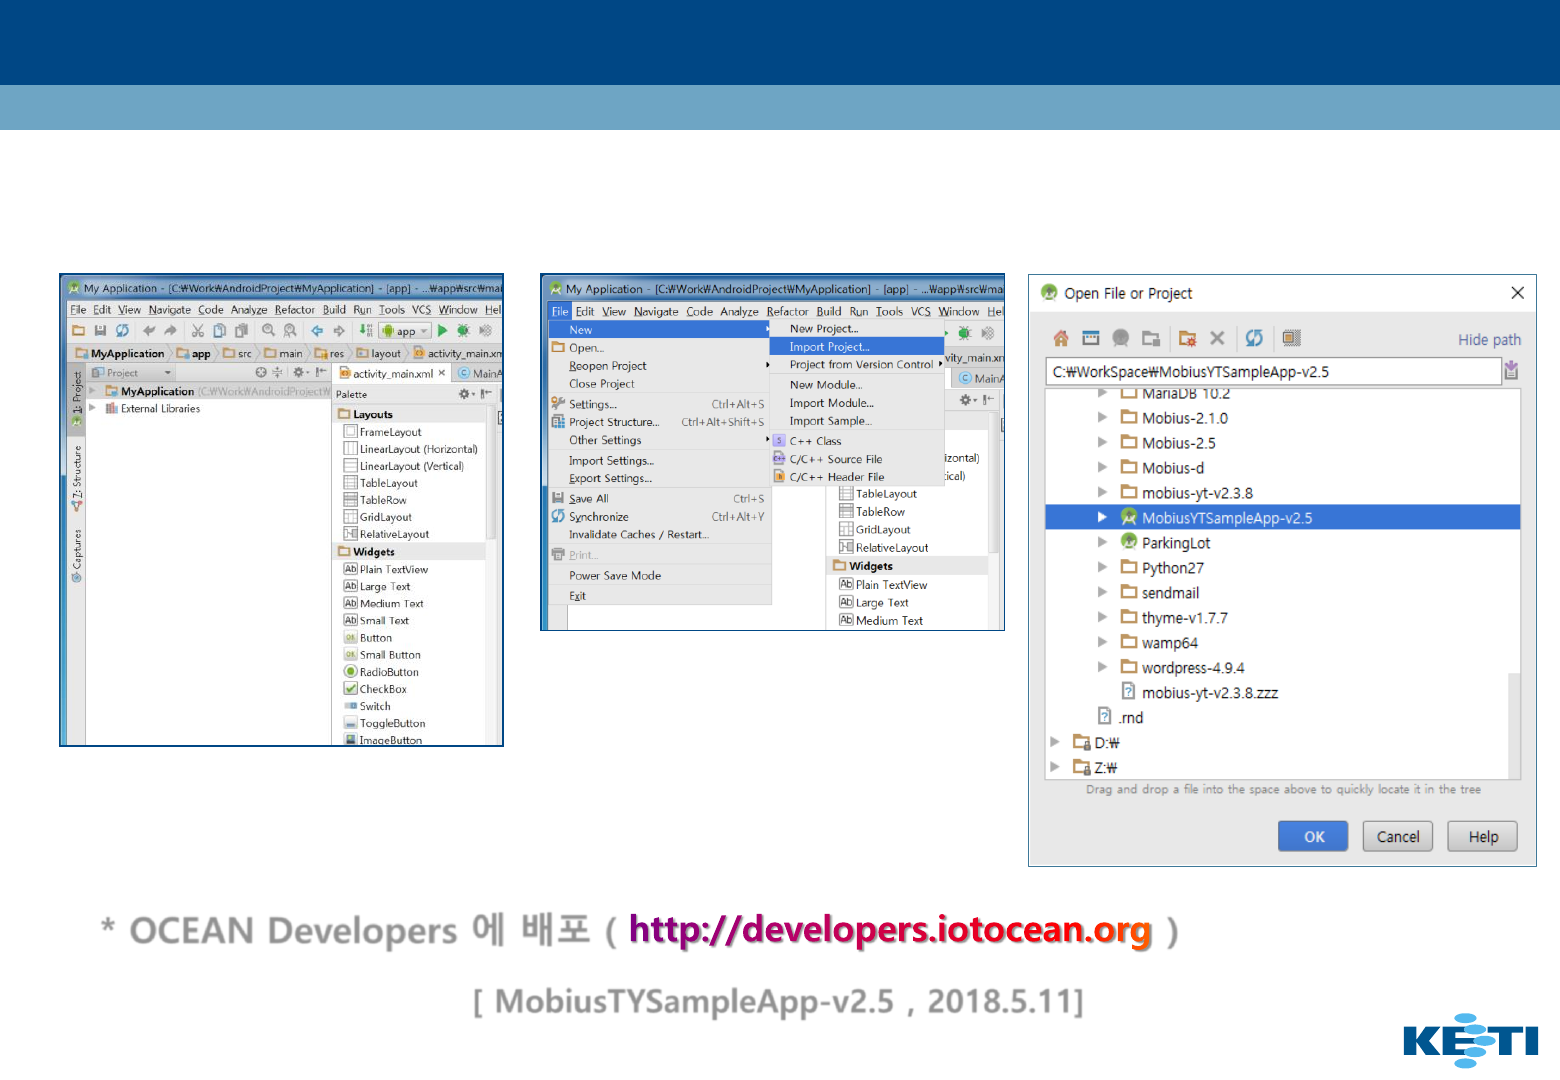Click the blue Back navigation arrow icon
The width and height of the screenshot is (1560, 1080).
point(317,330)
